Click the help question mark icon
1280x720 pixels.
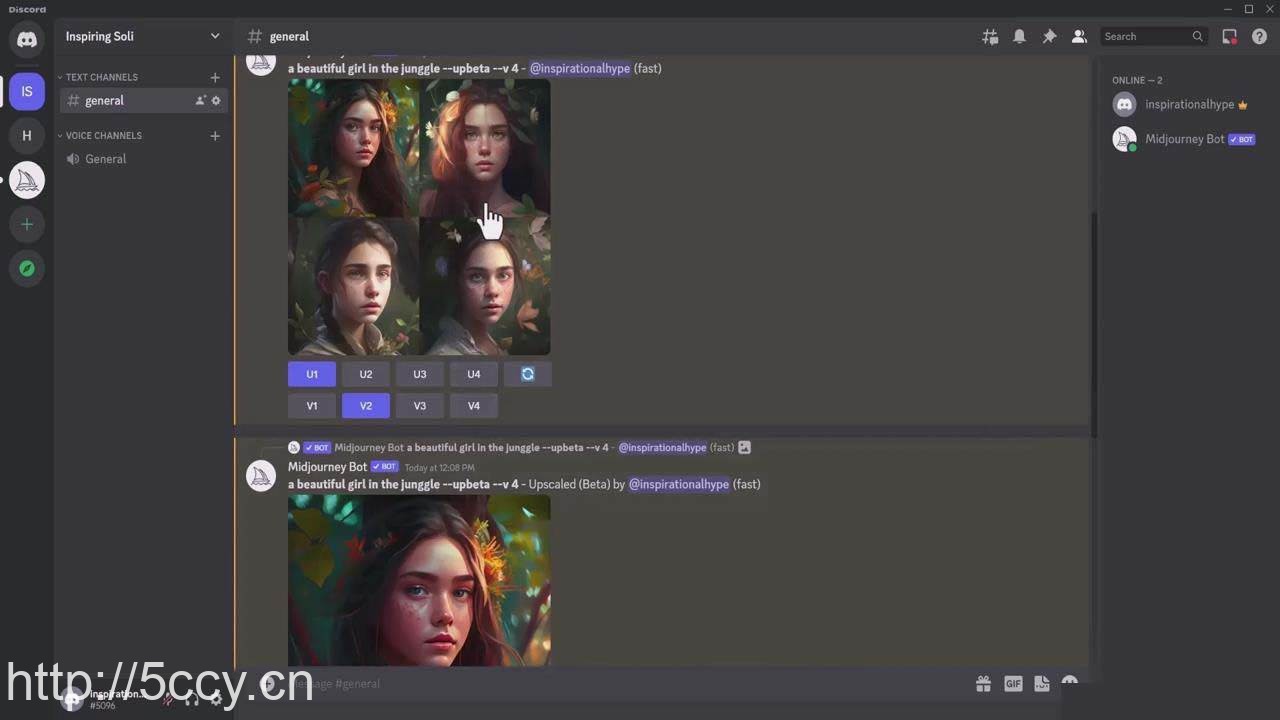click(x=1259, y=36)
